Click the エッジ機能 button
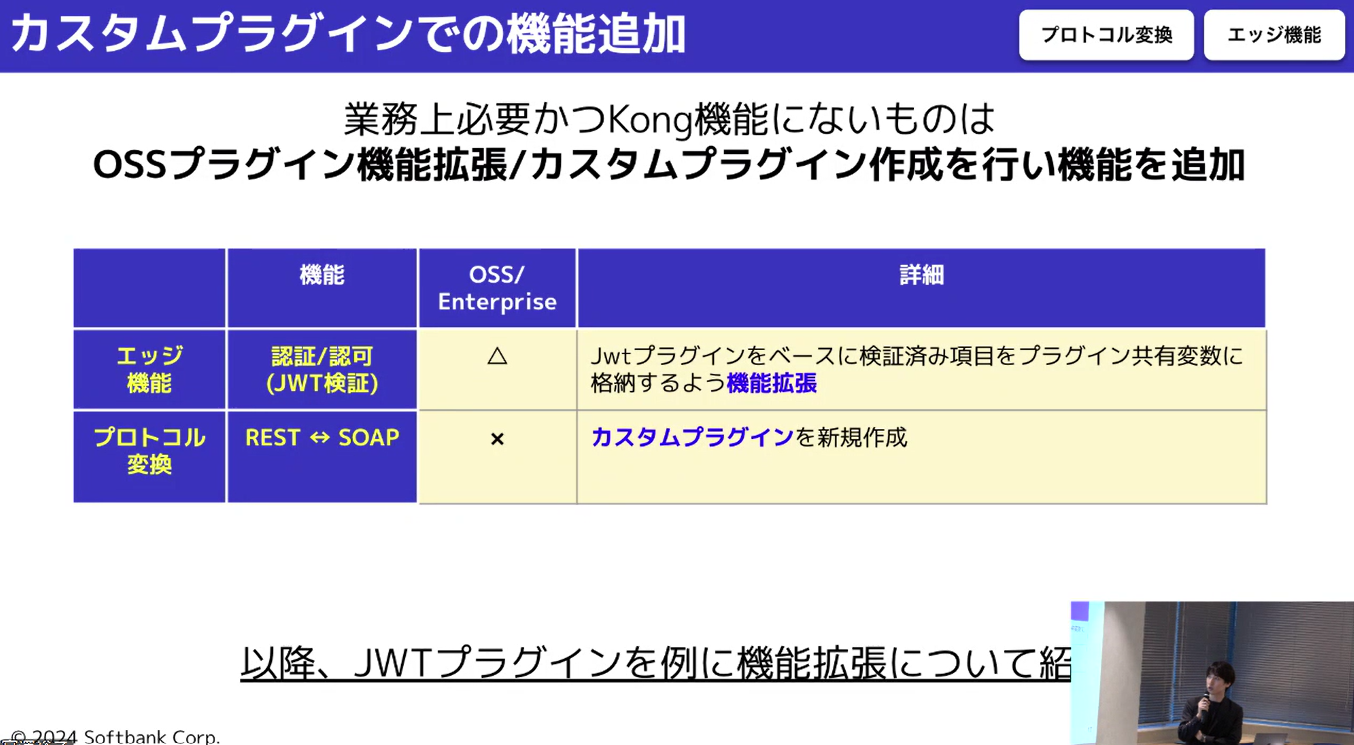 coord(1274,35)
